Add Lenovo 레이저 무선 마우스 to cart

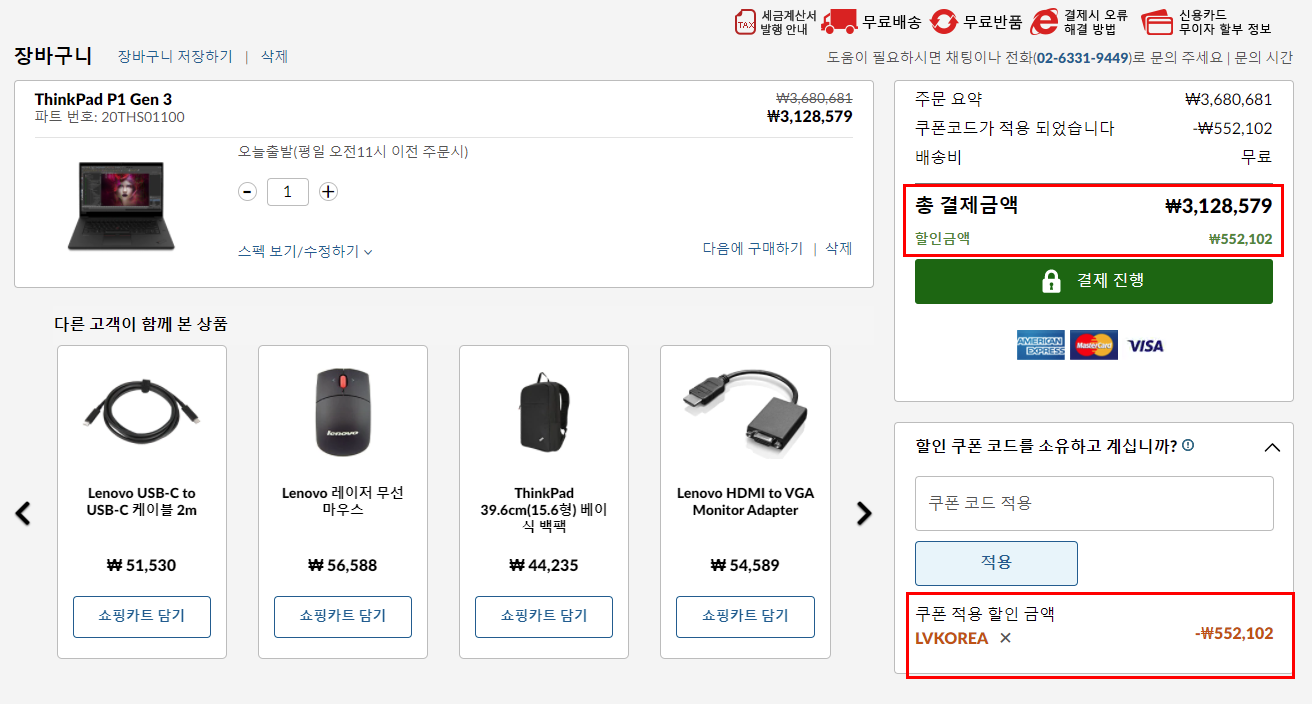click(x=343, y=616)
